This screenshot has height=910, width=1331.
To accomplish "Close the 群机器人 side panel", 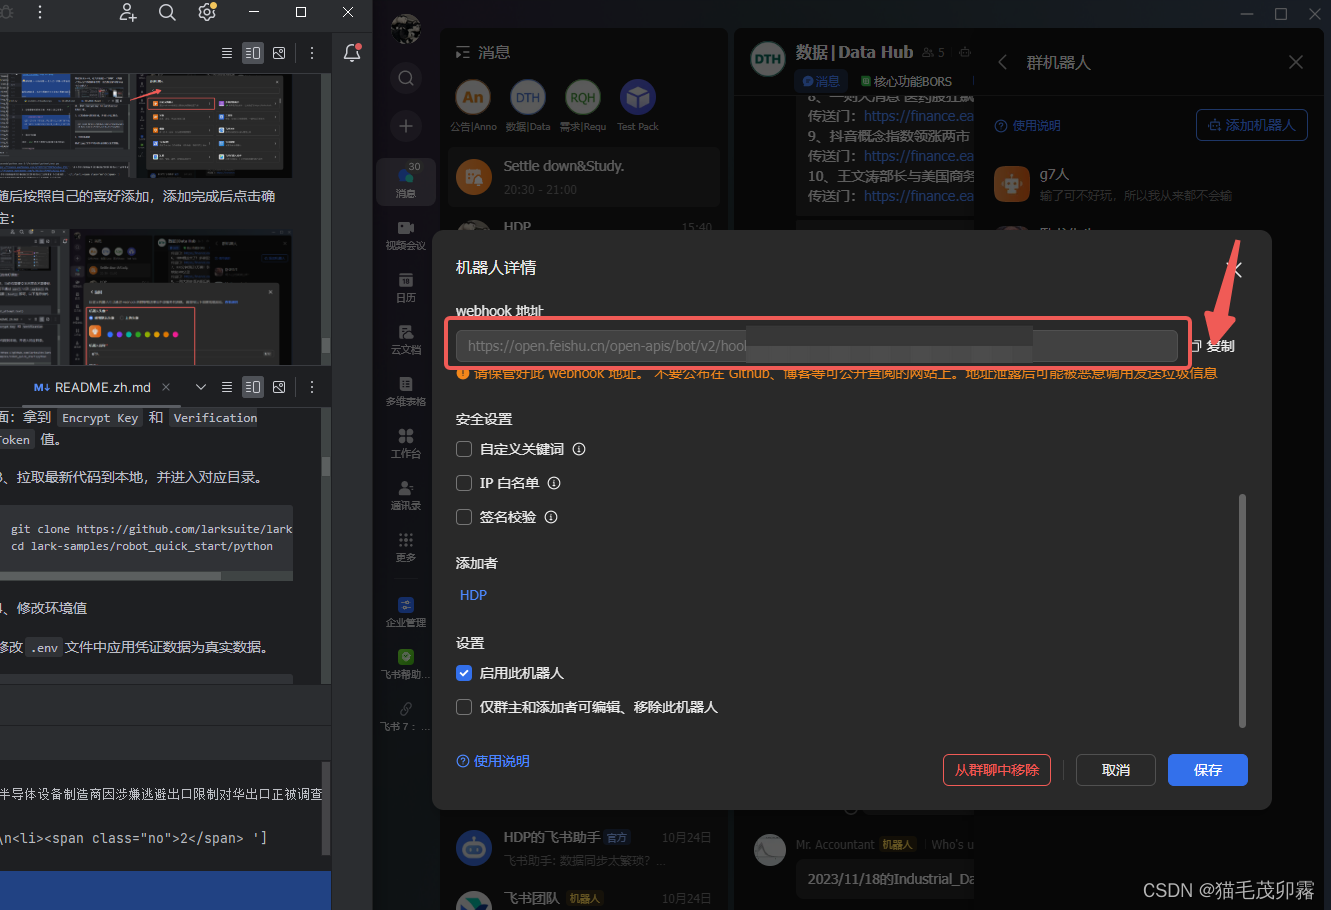I will 1296,62.
